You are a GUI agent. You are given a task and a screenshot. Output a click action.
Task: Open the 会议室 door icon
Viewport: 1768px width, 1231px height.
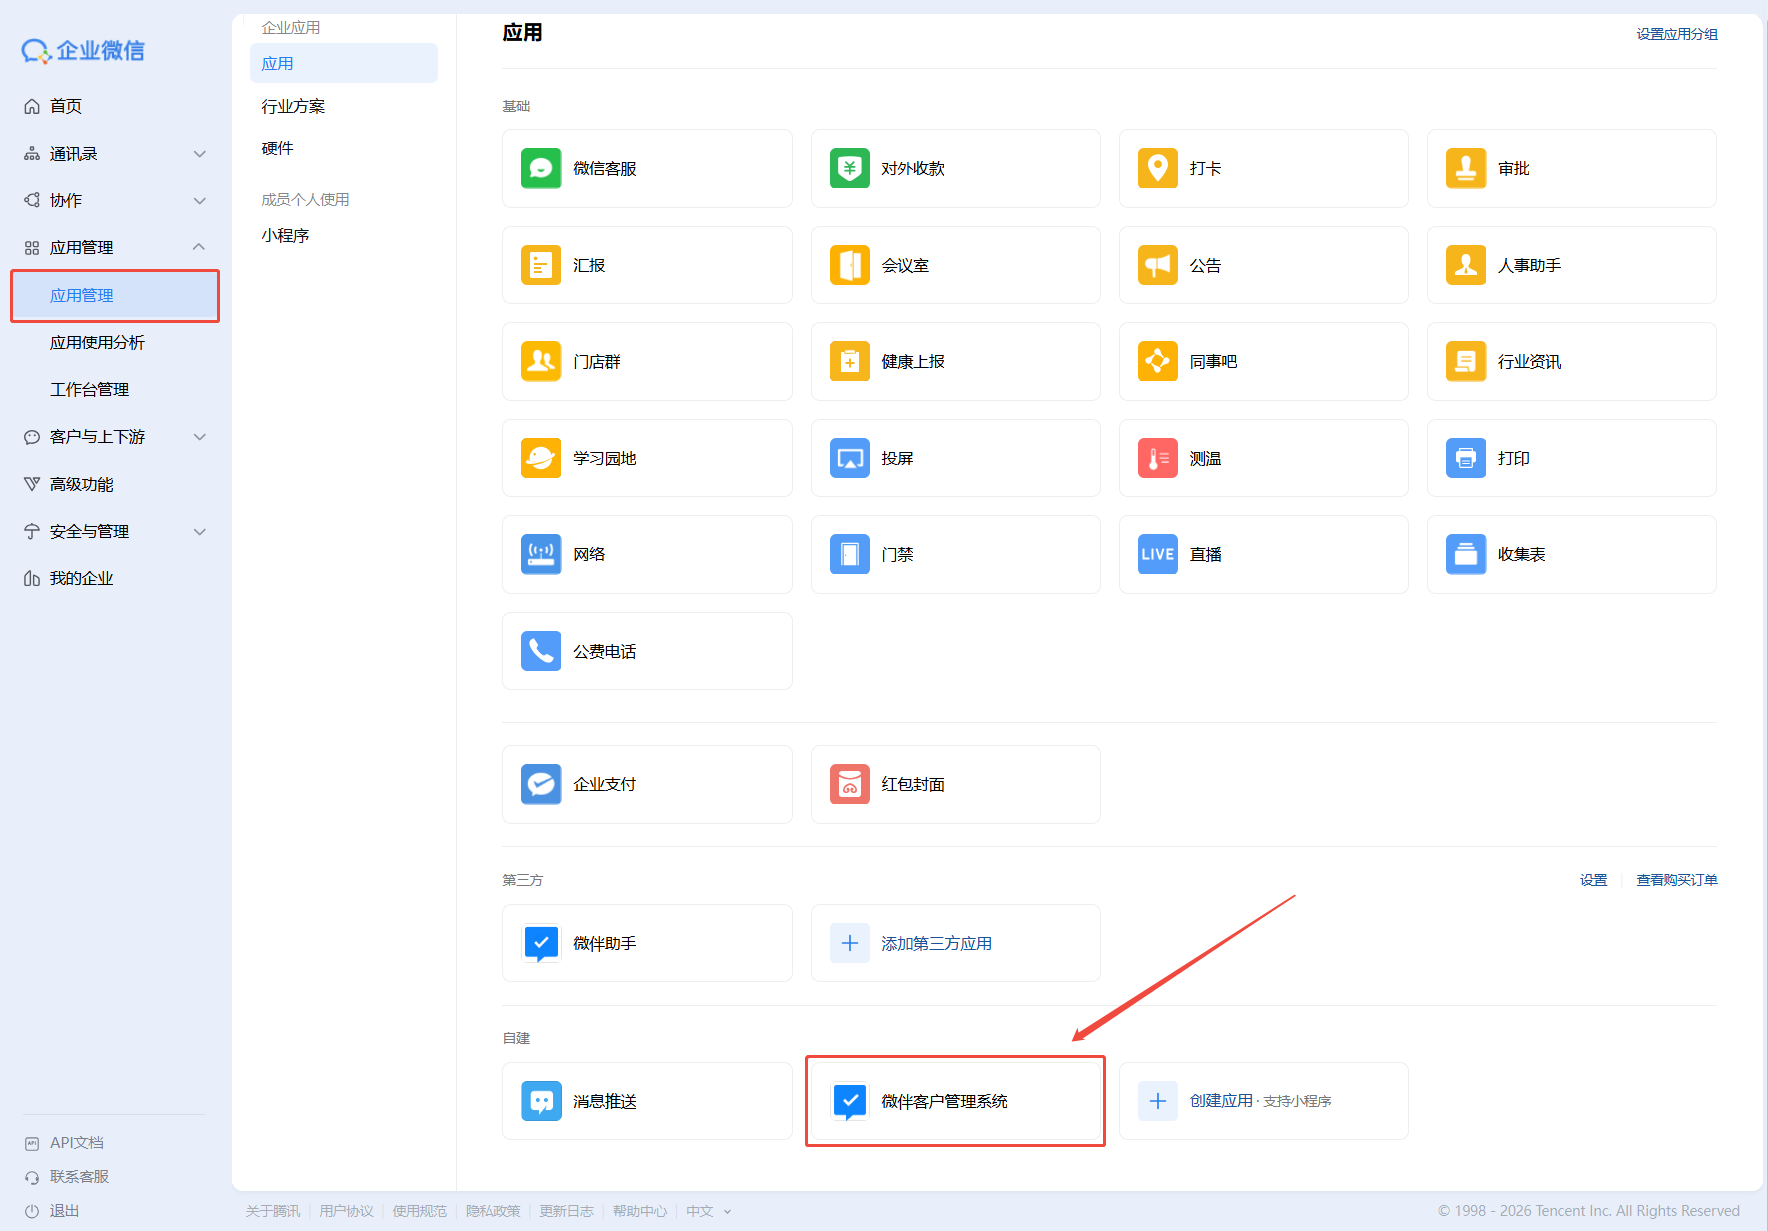[x=849, y=265]
